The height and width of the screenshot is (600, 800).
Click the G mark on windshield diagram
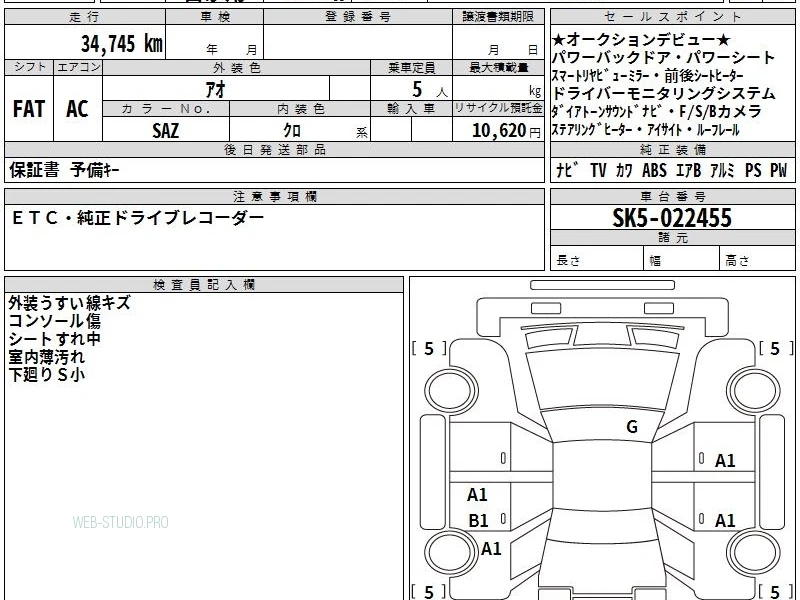pyautogui.click(x=632, y=426)
